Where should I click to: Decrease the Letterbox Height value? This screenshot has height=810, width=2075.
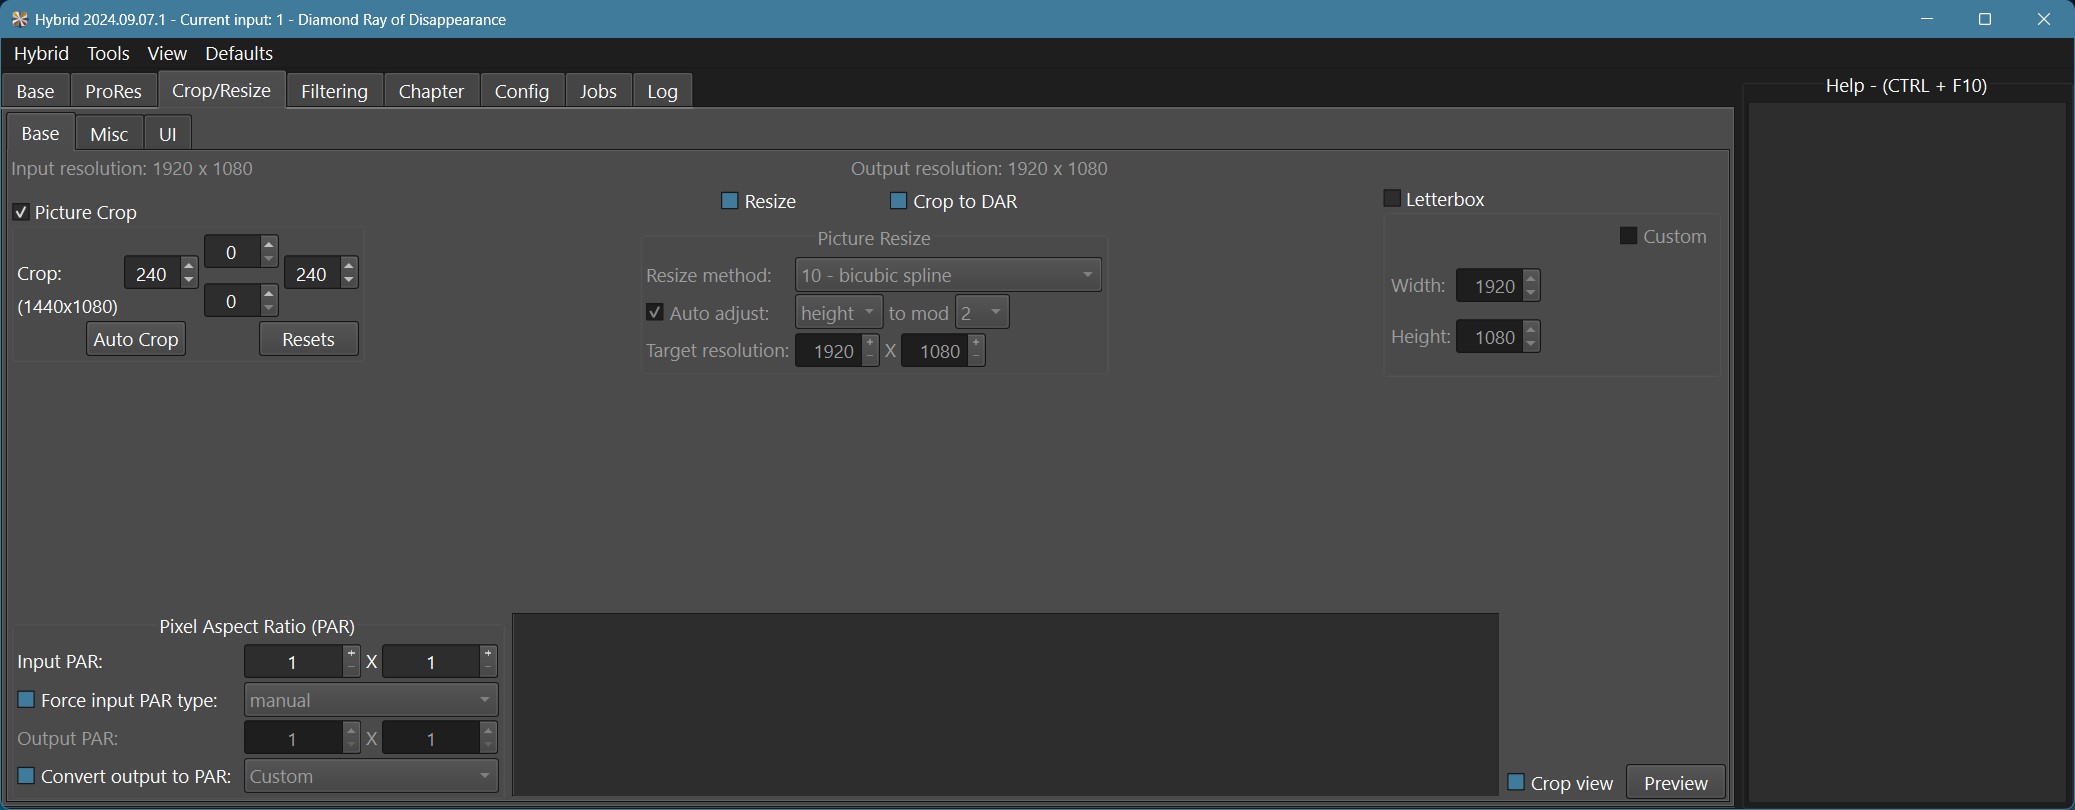point(1531,345)
